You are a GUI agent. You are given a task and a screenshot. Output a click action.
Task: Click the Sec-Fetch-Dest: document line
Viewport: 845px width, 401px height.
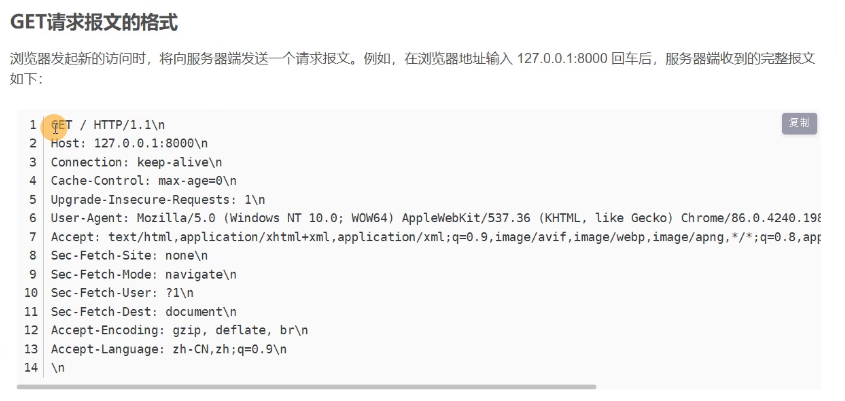tap(143, 312)
